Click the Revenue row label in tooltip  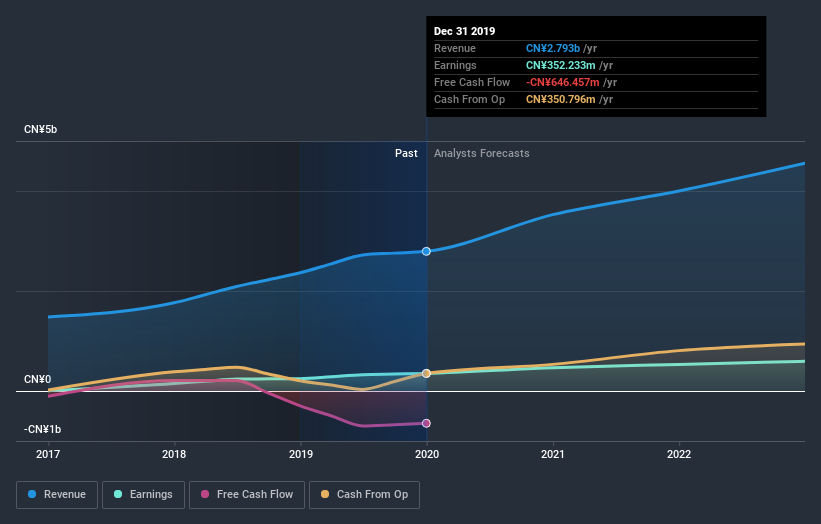click(x=455, y=48)
